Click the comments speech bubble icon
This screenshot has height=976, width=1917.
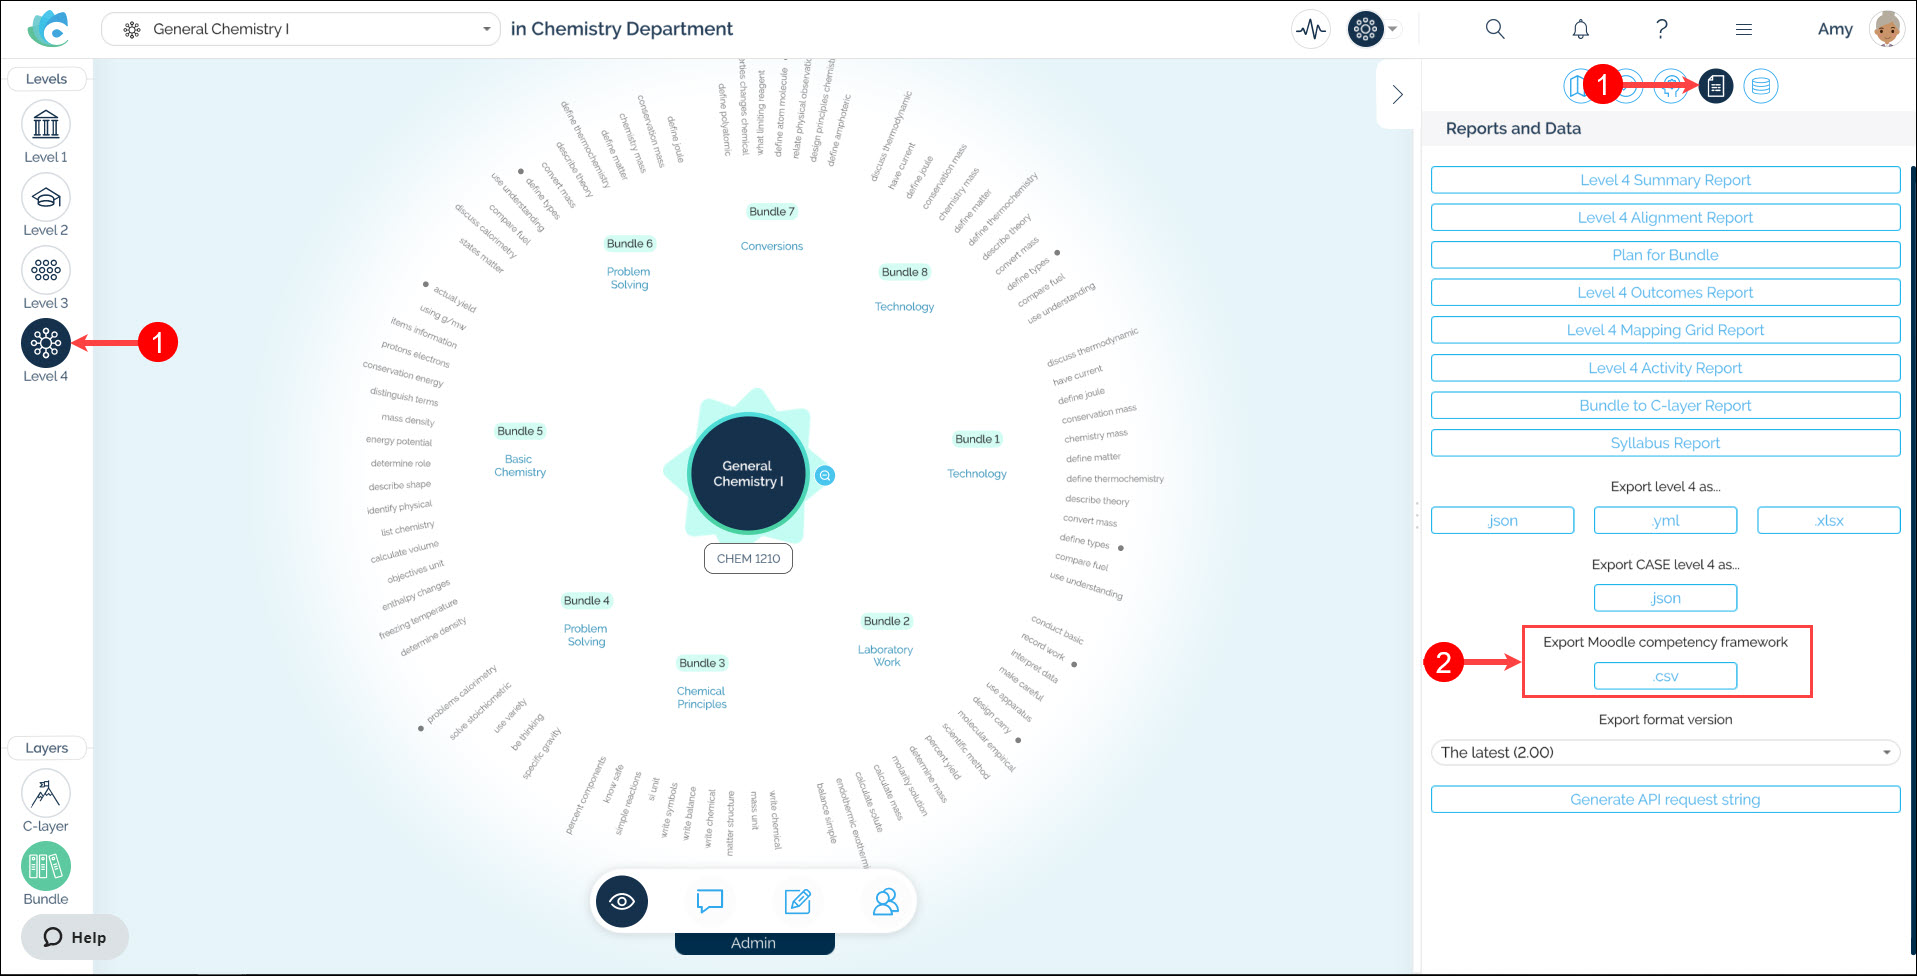[x=709, y=901]
